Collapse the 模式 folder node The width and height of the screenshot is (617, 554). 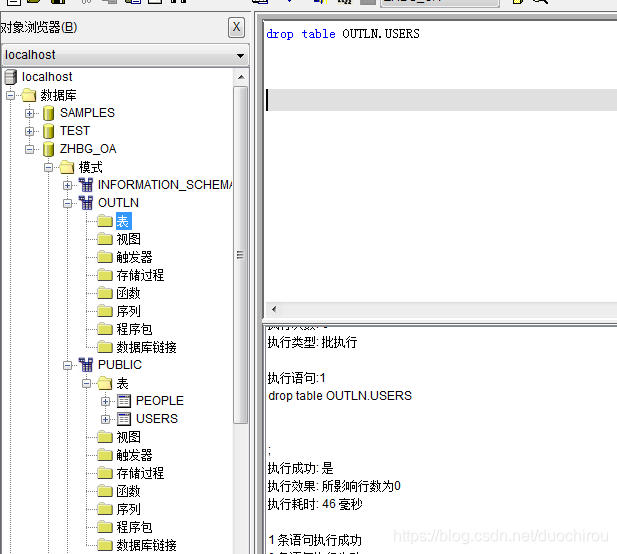(x=48, y=167)
